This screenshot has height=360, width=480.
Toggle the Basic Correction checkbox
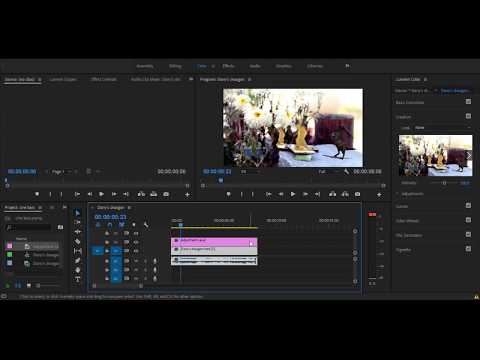[x=468, y=102]
